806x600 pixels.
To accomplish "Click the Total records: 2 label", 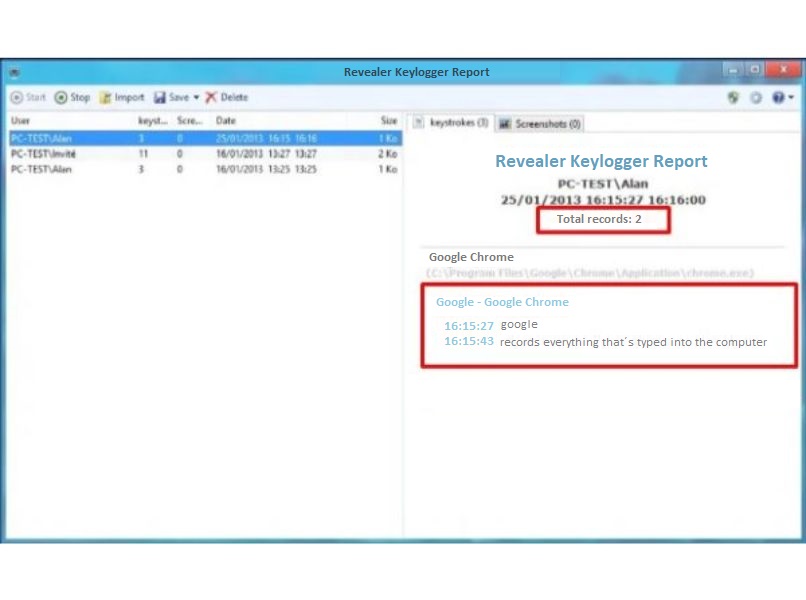I will (602, 218).
